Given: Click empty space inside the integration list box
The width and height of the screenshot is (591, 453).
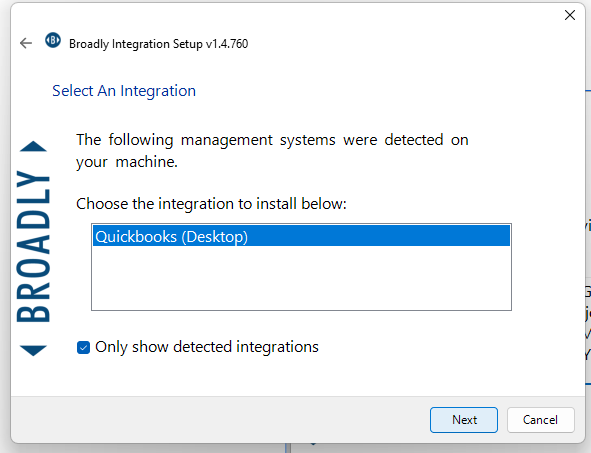Looking at the screenshot, I should pos(301,278).
